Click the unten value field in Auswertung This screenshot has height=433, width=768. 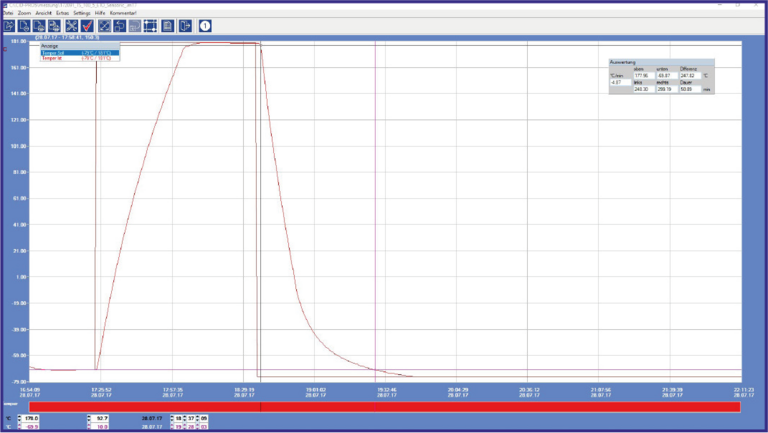point(667,76)
